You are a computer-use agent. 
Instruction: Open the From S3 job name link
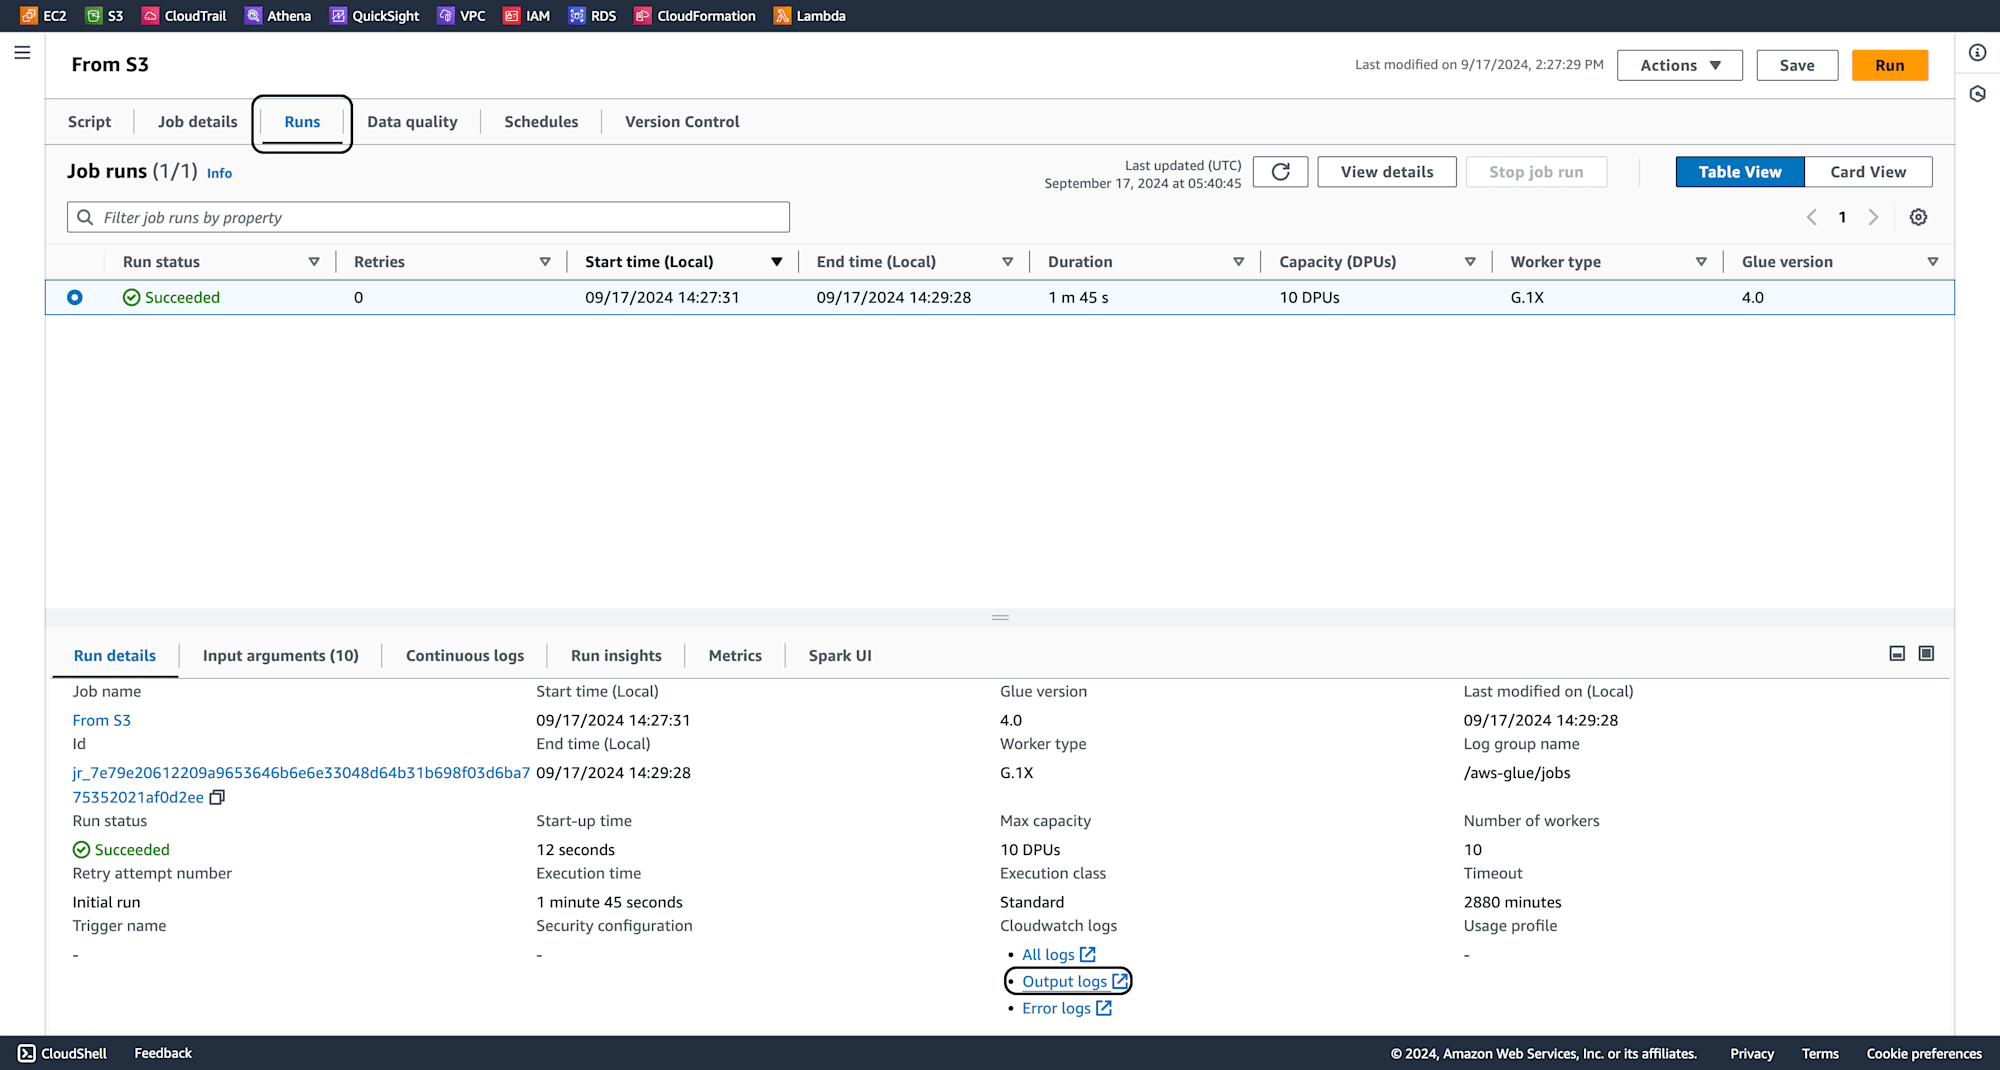pos(101,720)
